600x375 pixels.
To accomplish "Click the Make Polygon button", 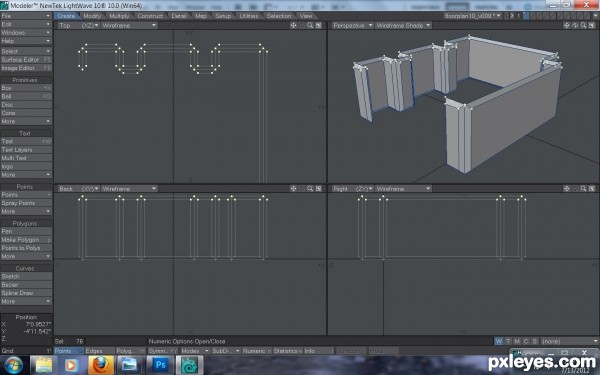I will (26, 240).
